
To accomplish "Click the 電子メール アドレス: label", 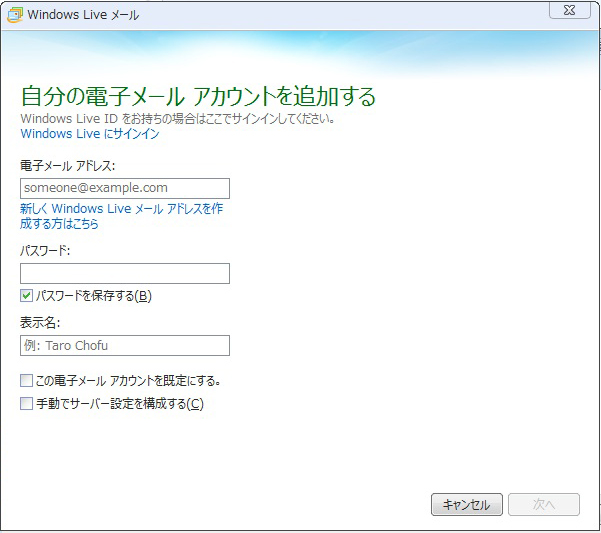I will click(x=67, y=166).
